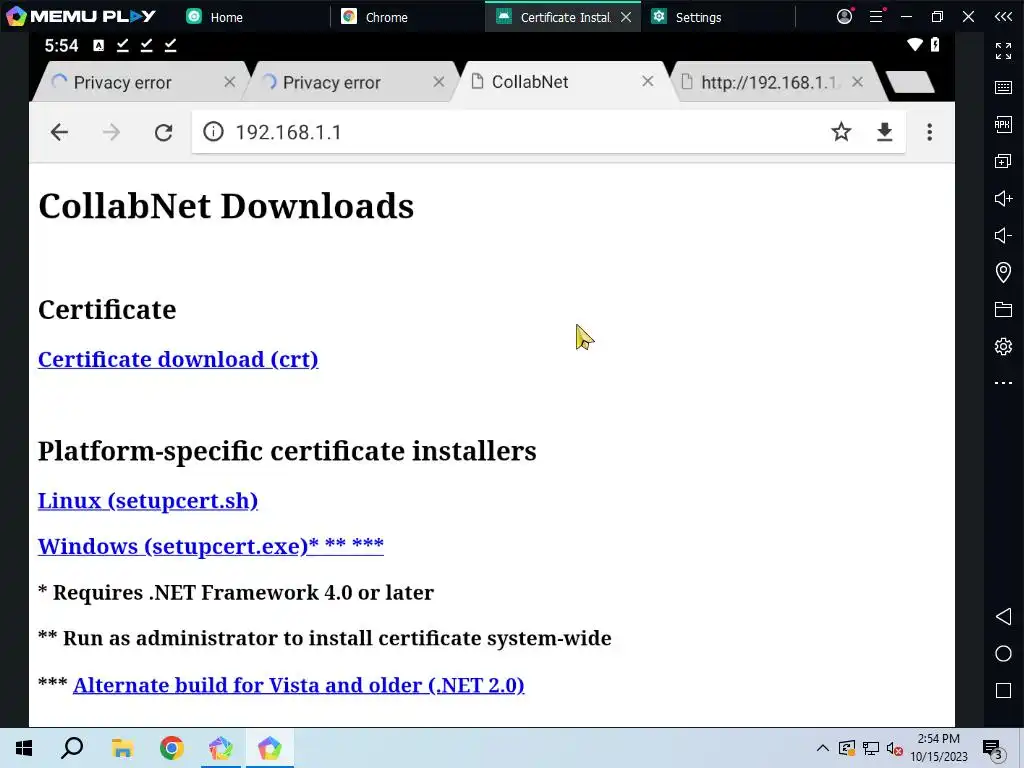The image size is (1024, 768).
Task: Open Alternate build for Vista and older link
Action: [x=298, y=685]
